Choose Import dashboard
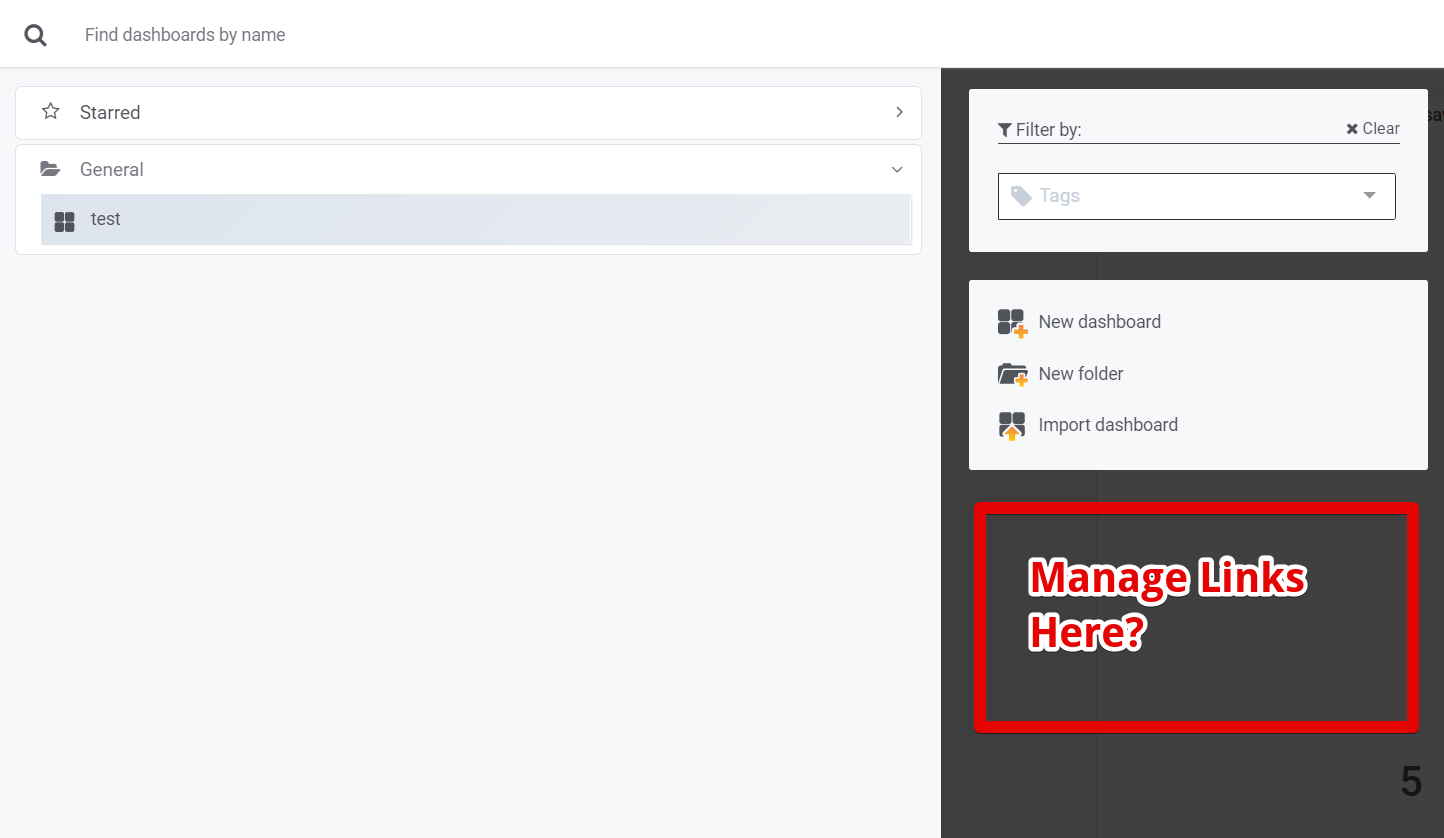This screenshot has height=838, width=1444. click(x=1108, y=425)
